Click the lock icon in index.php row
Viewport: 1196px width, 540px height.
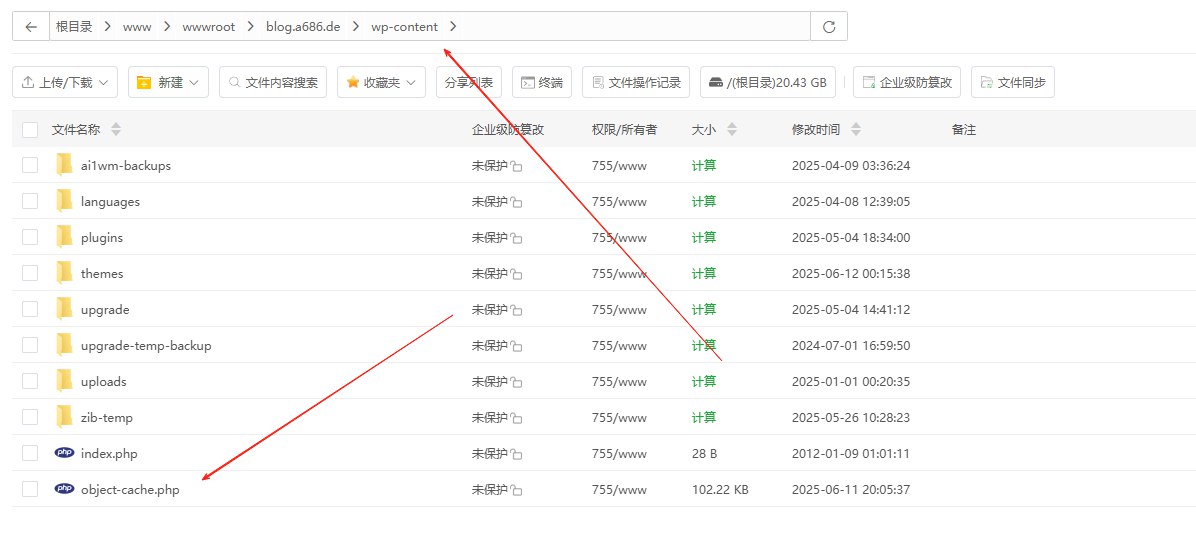point(516,454)
